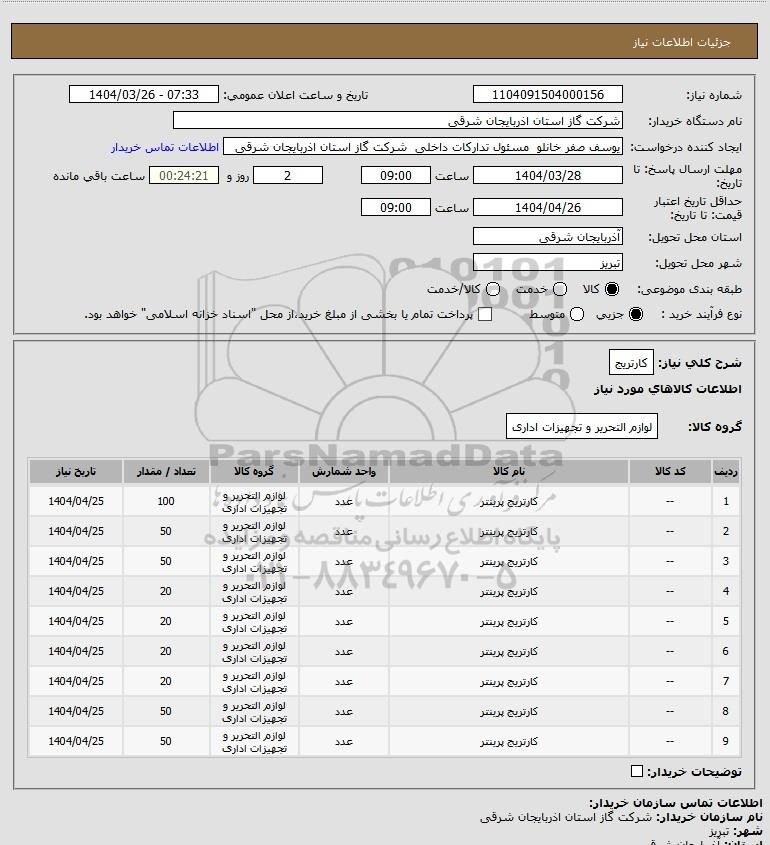Select the کالا radio button
Viewport: 770px width, 845px height.
pos(612,289)
